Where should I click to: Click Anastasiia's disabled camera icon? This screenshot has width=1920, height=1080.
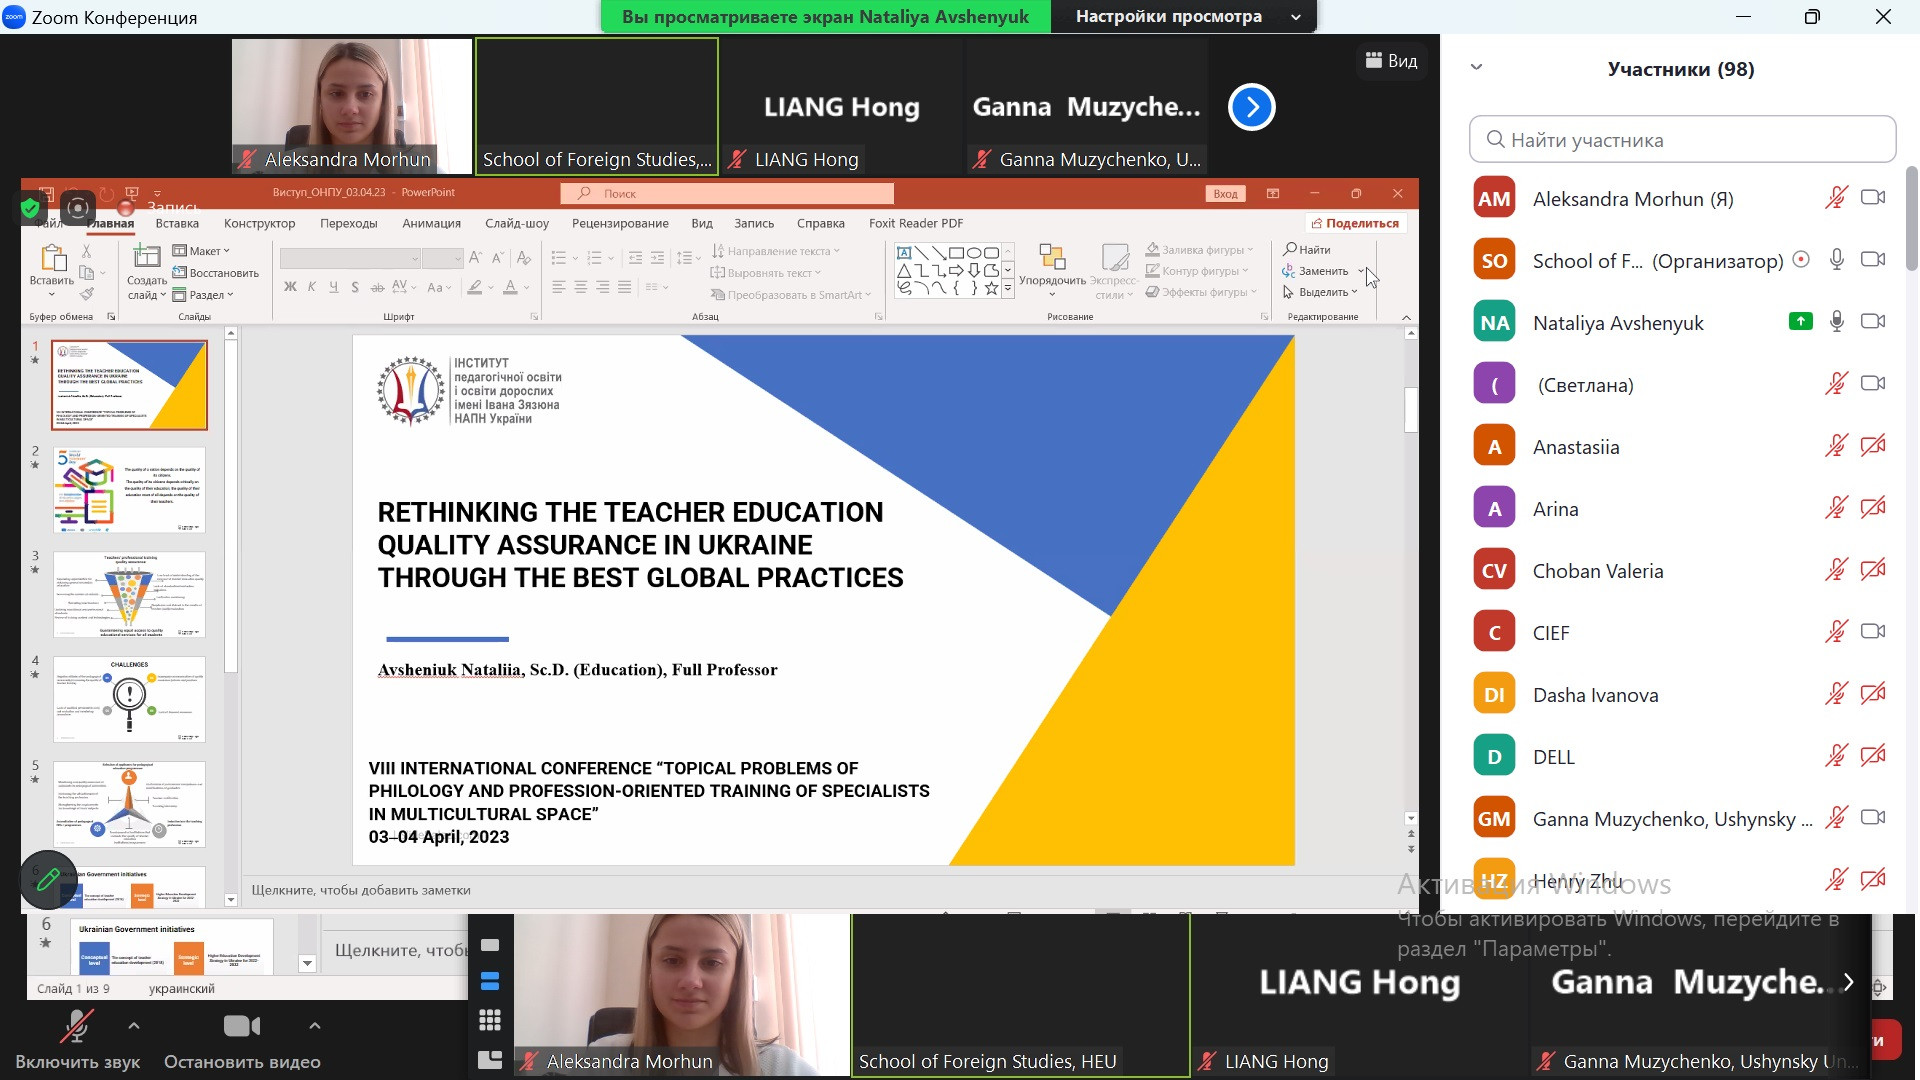[1873, 446]
